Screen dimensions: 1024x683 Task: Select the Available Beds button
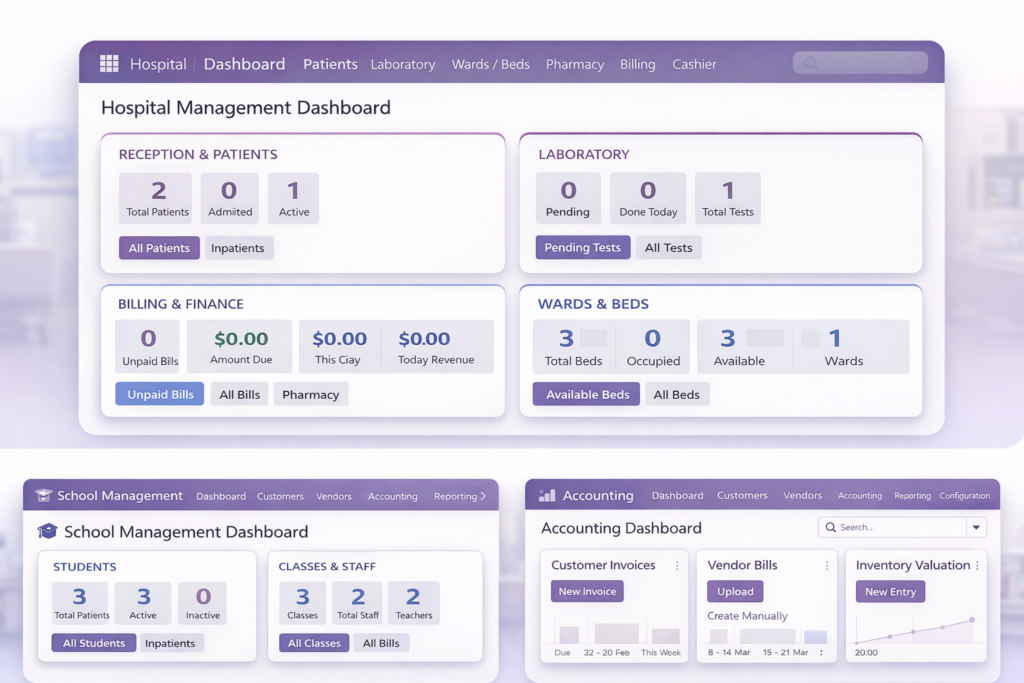(586, 394)
